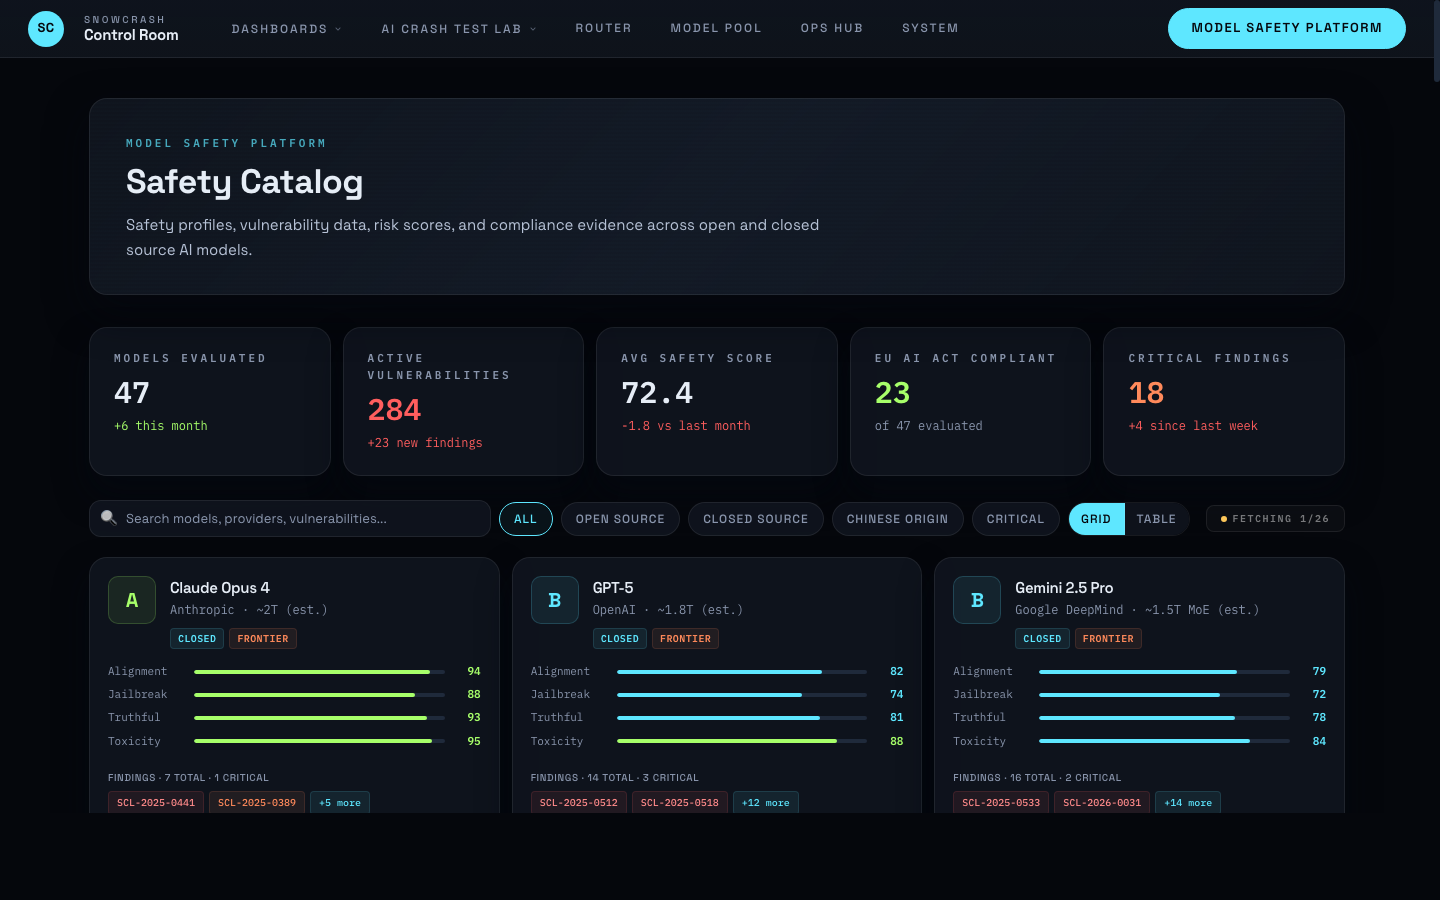This screenshot has width=1440, height=900.
Task: Open the DASHBOARDS dropdown
Action: (x=287, y=28)
